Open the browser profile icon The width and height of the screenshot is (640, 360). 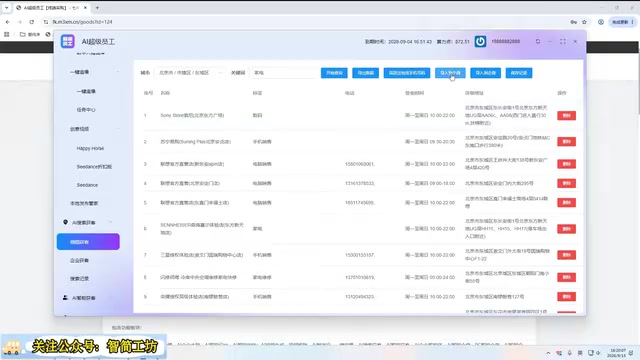[x=601, y=22]
